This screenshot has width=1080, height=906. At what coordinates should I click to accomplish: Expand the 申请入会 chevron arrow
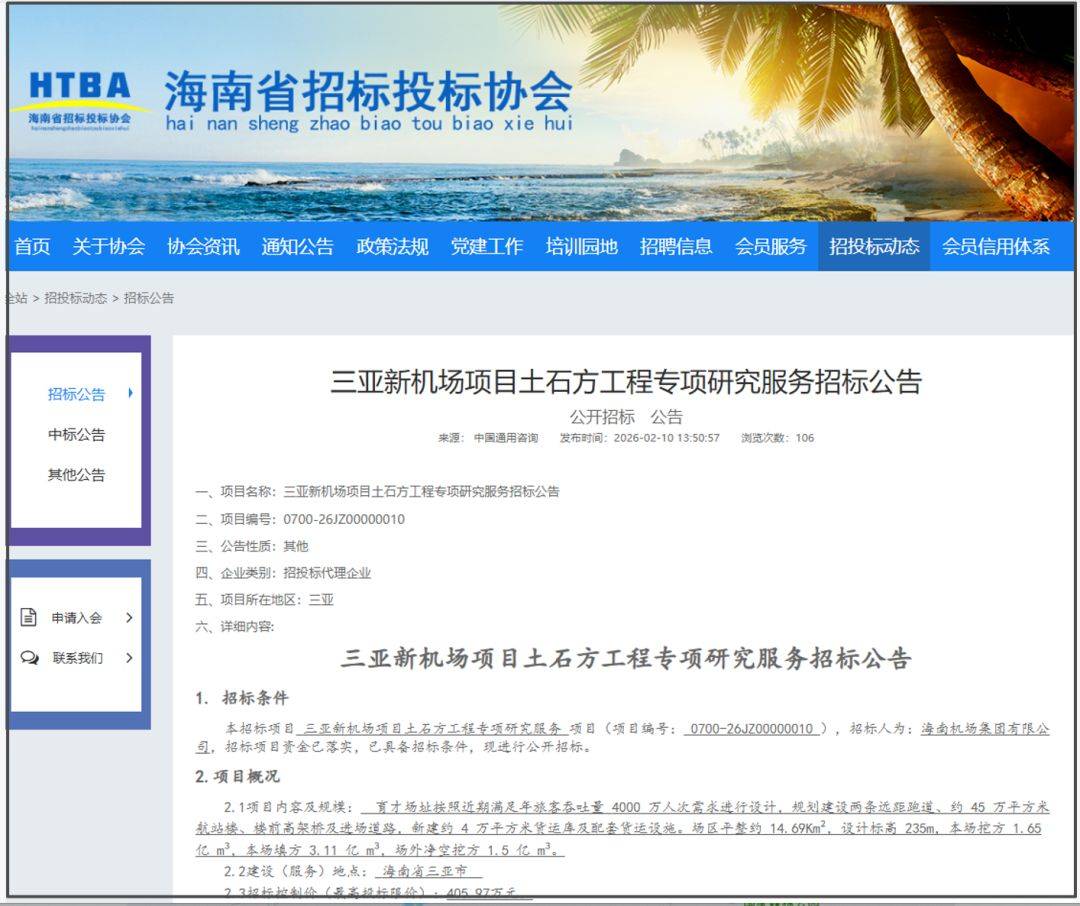click(129, 618)
